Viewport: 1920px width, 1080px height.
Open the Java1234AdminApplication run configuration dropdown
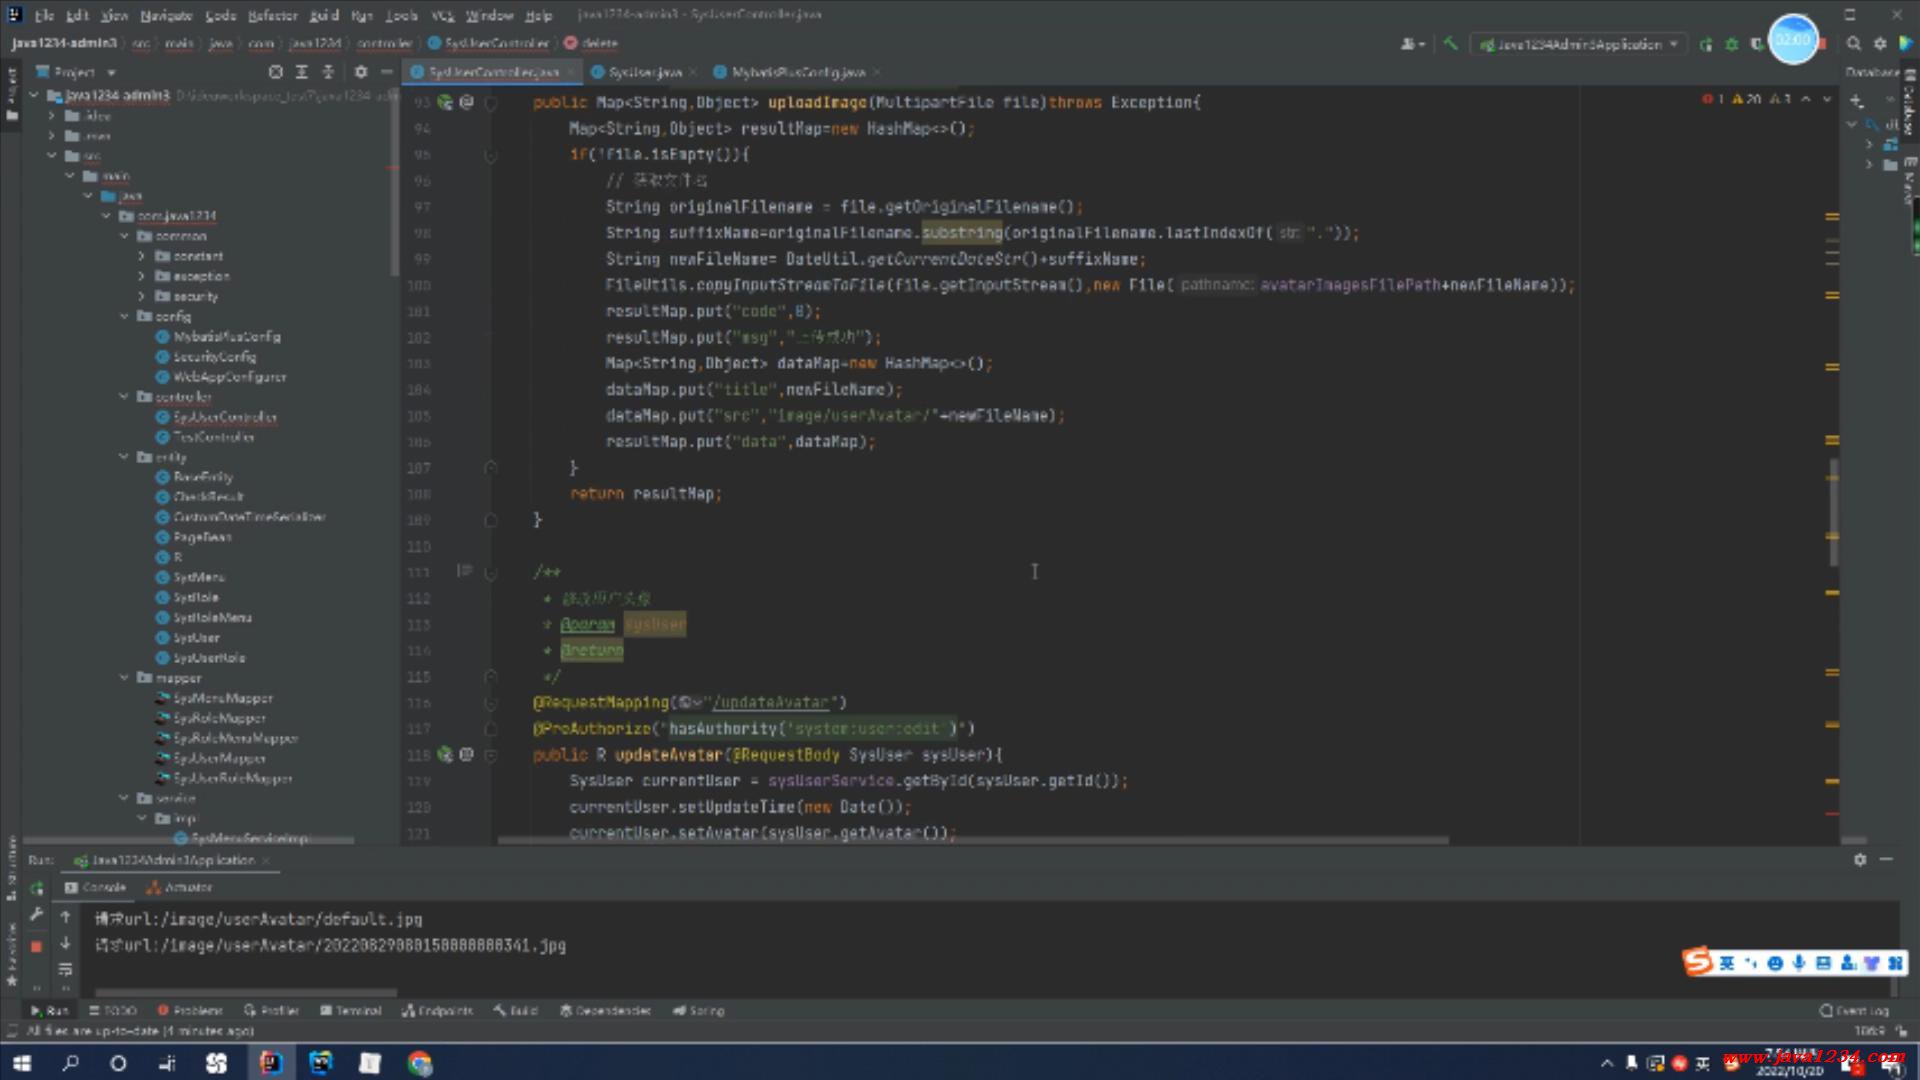(x=1580, y=44)
